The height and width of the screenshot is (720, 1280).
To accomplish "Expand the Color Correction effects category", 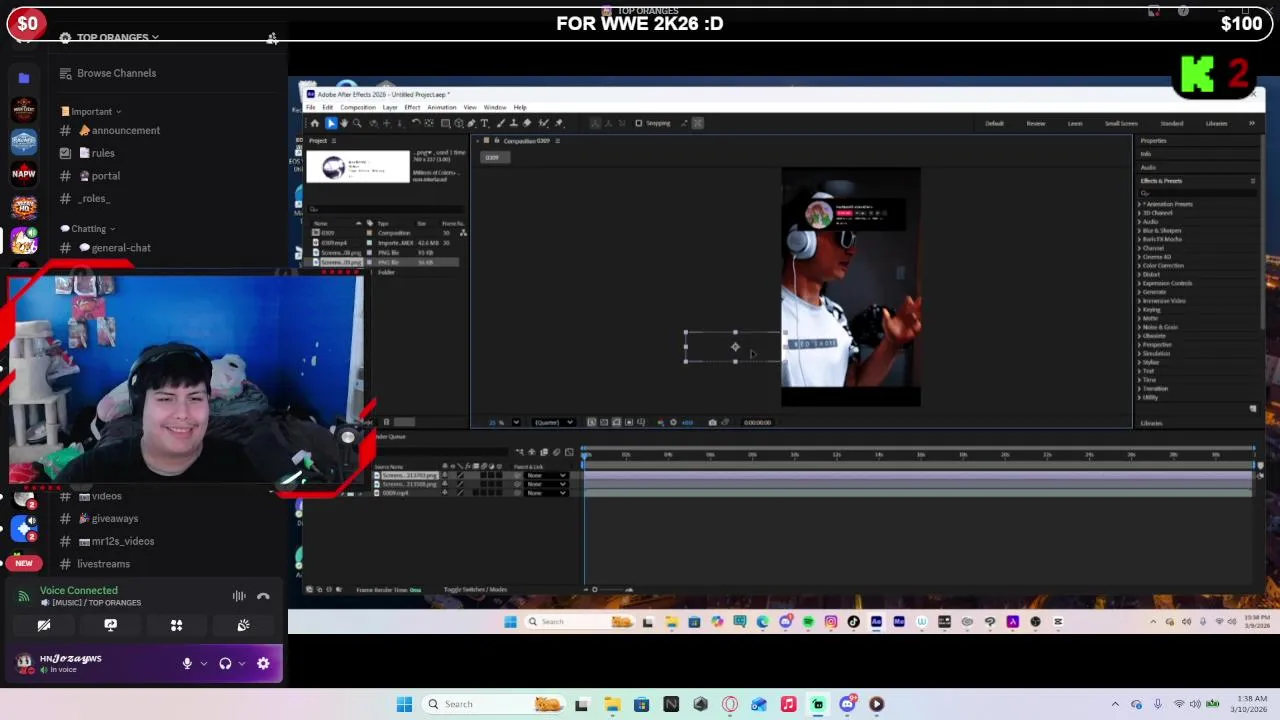I will (1139, 266).
